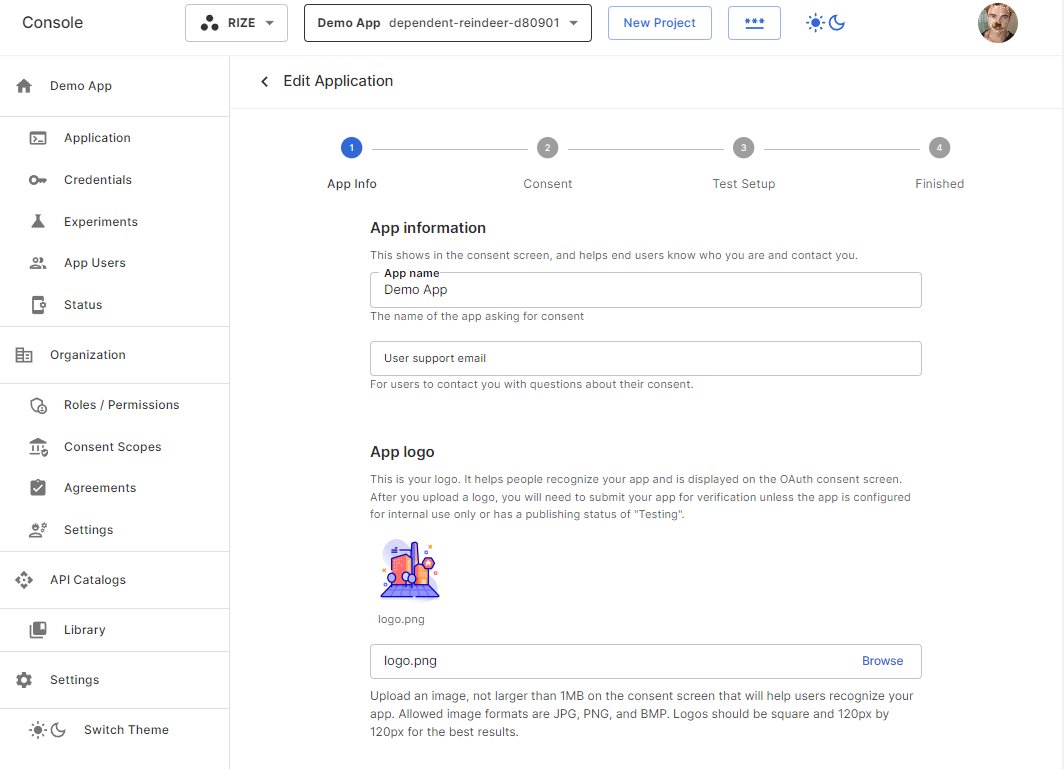Image resolution: width=1064 pixels, height=769 pixels.
Task: Open the RIZE organization dropdown
Action: 236,23
